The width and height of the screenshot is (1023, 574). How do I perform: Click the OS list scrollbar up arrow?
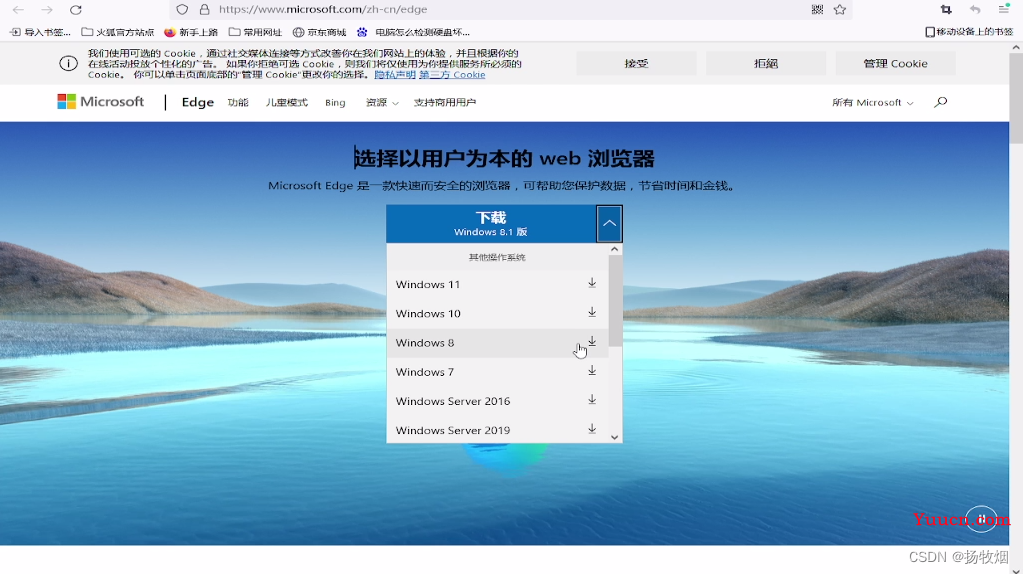point(615,250)
